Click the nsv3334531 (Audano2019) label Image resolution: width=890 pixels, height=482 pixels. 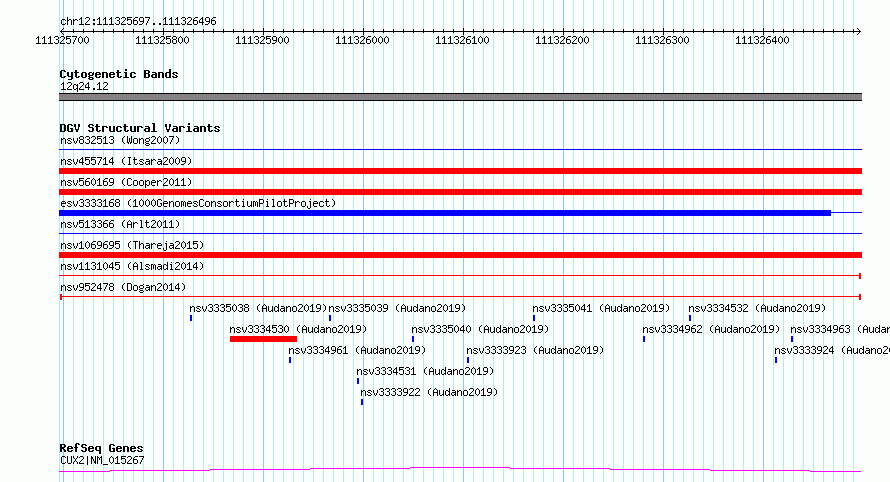click(x=425, y=371)
